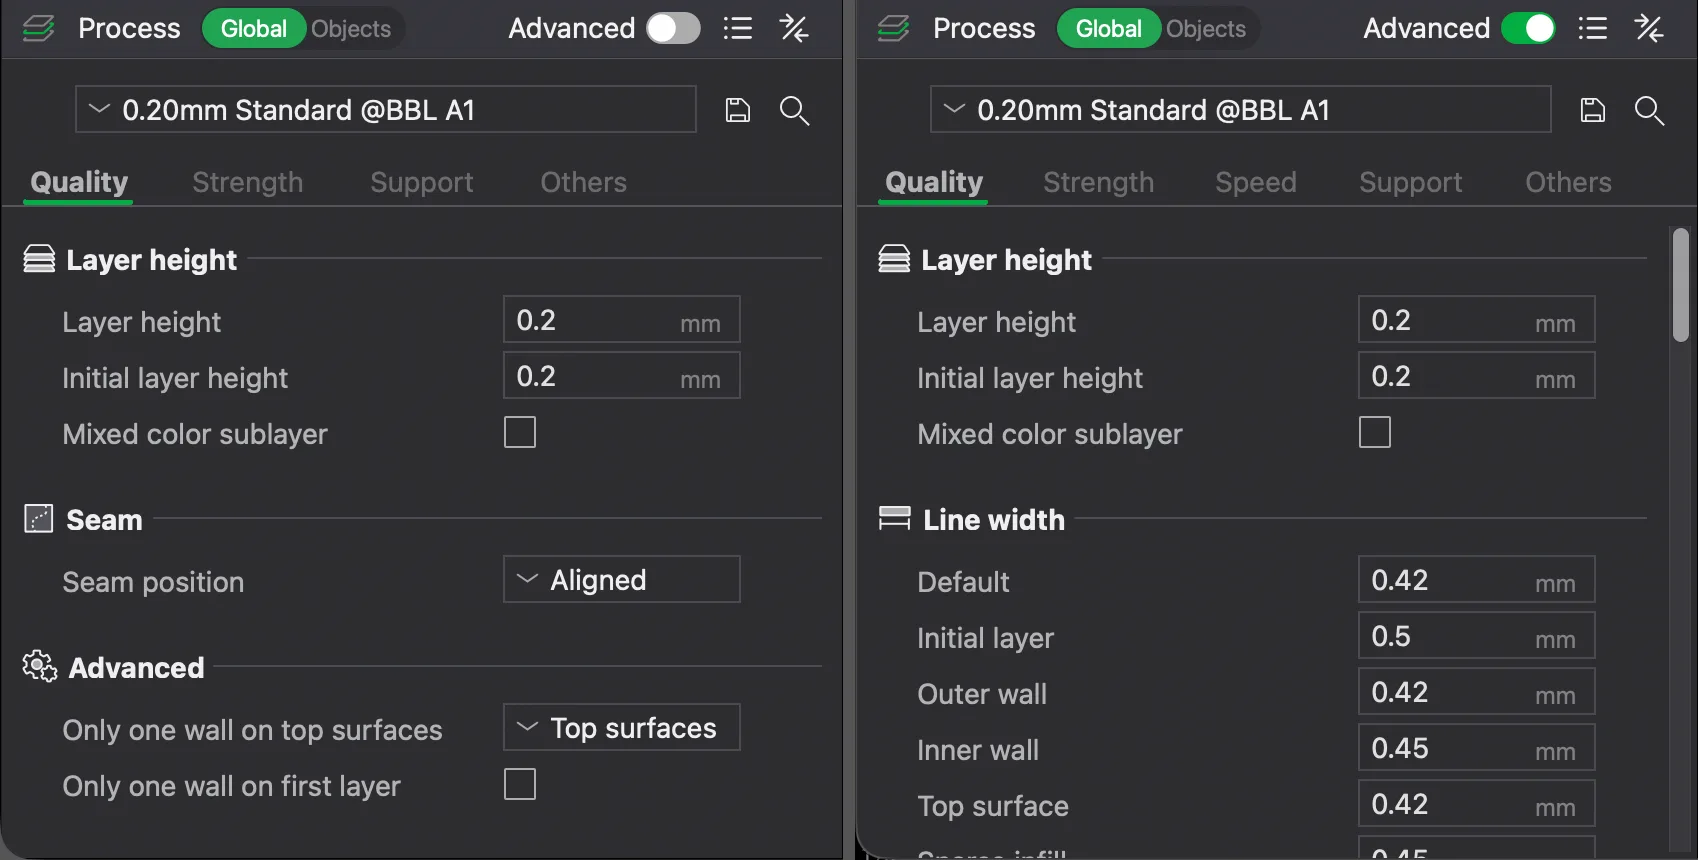1698x860 pixels.
Task: Click the Initial layer line width field
Action: [x=1477, y=636]
